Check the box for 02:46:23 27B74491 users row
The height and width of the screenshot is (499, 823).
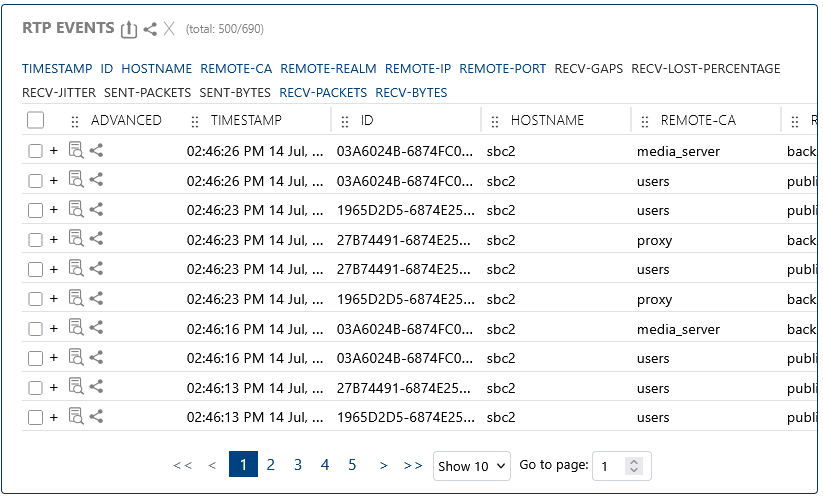pos(35,269)
